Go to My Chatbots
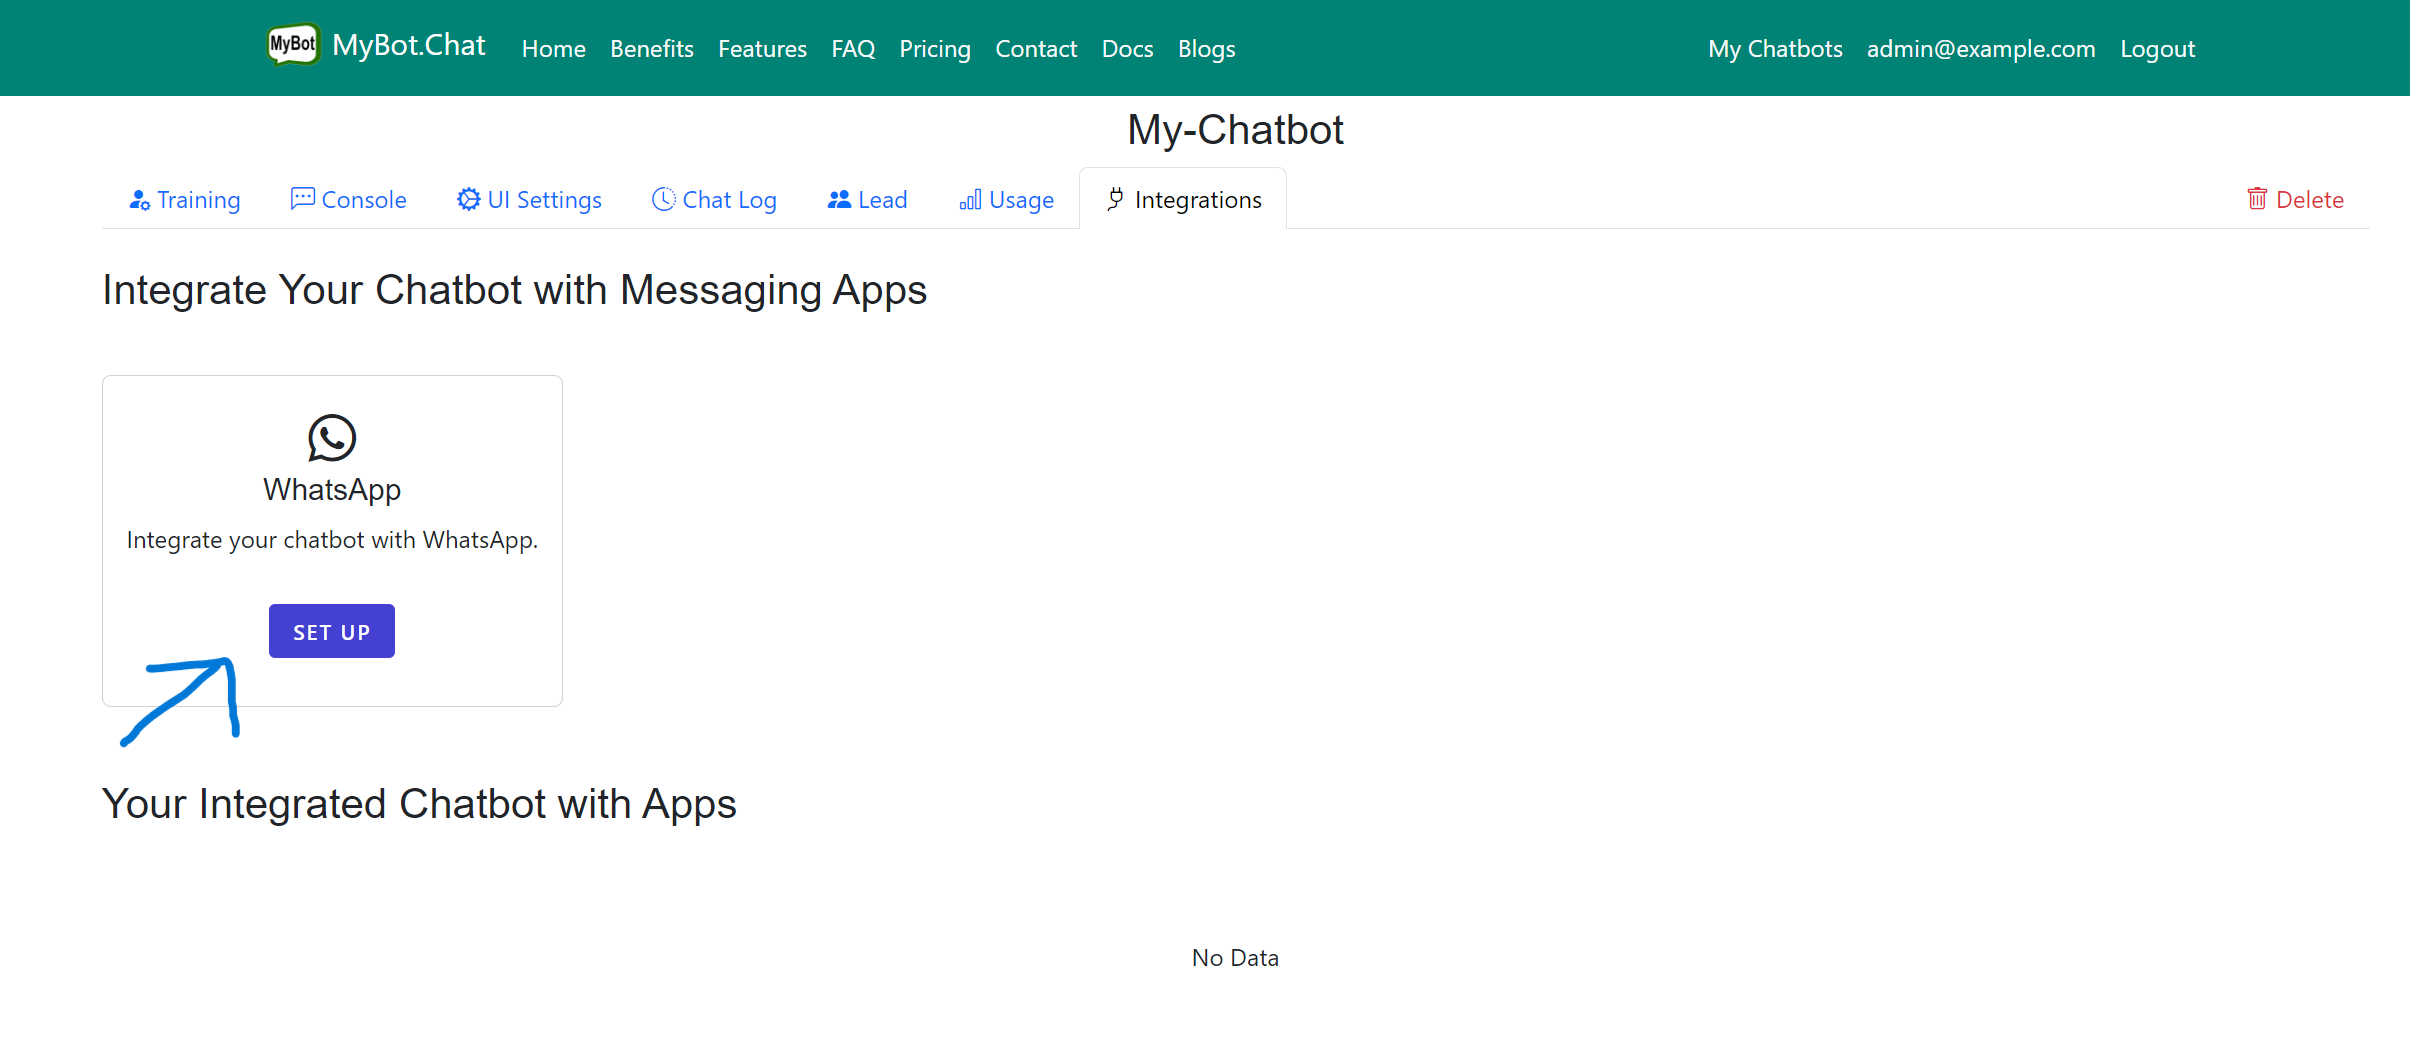This screenshot has width=2410, height=1048. tap(1774, 49)
